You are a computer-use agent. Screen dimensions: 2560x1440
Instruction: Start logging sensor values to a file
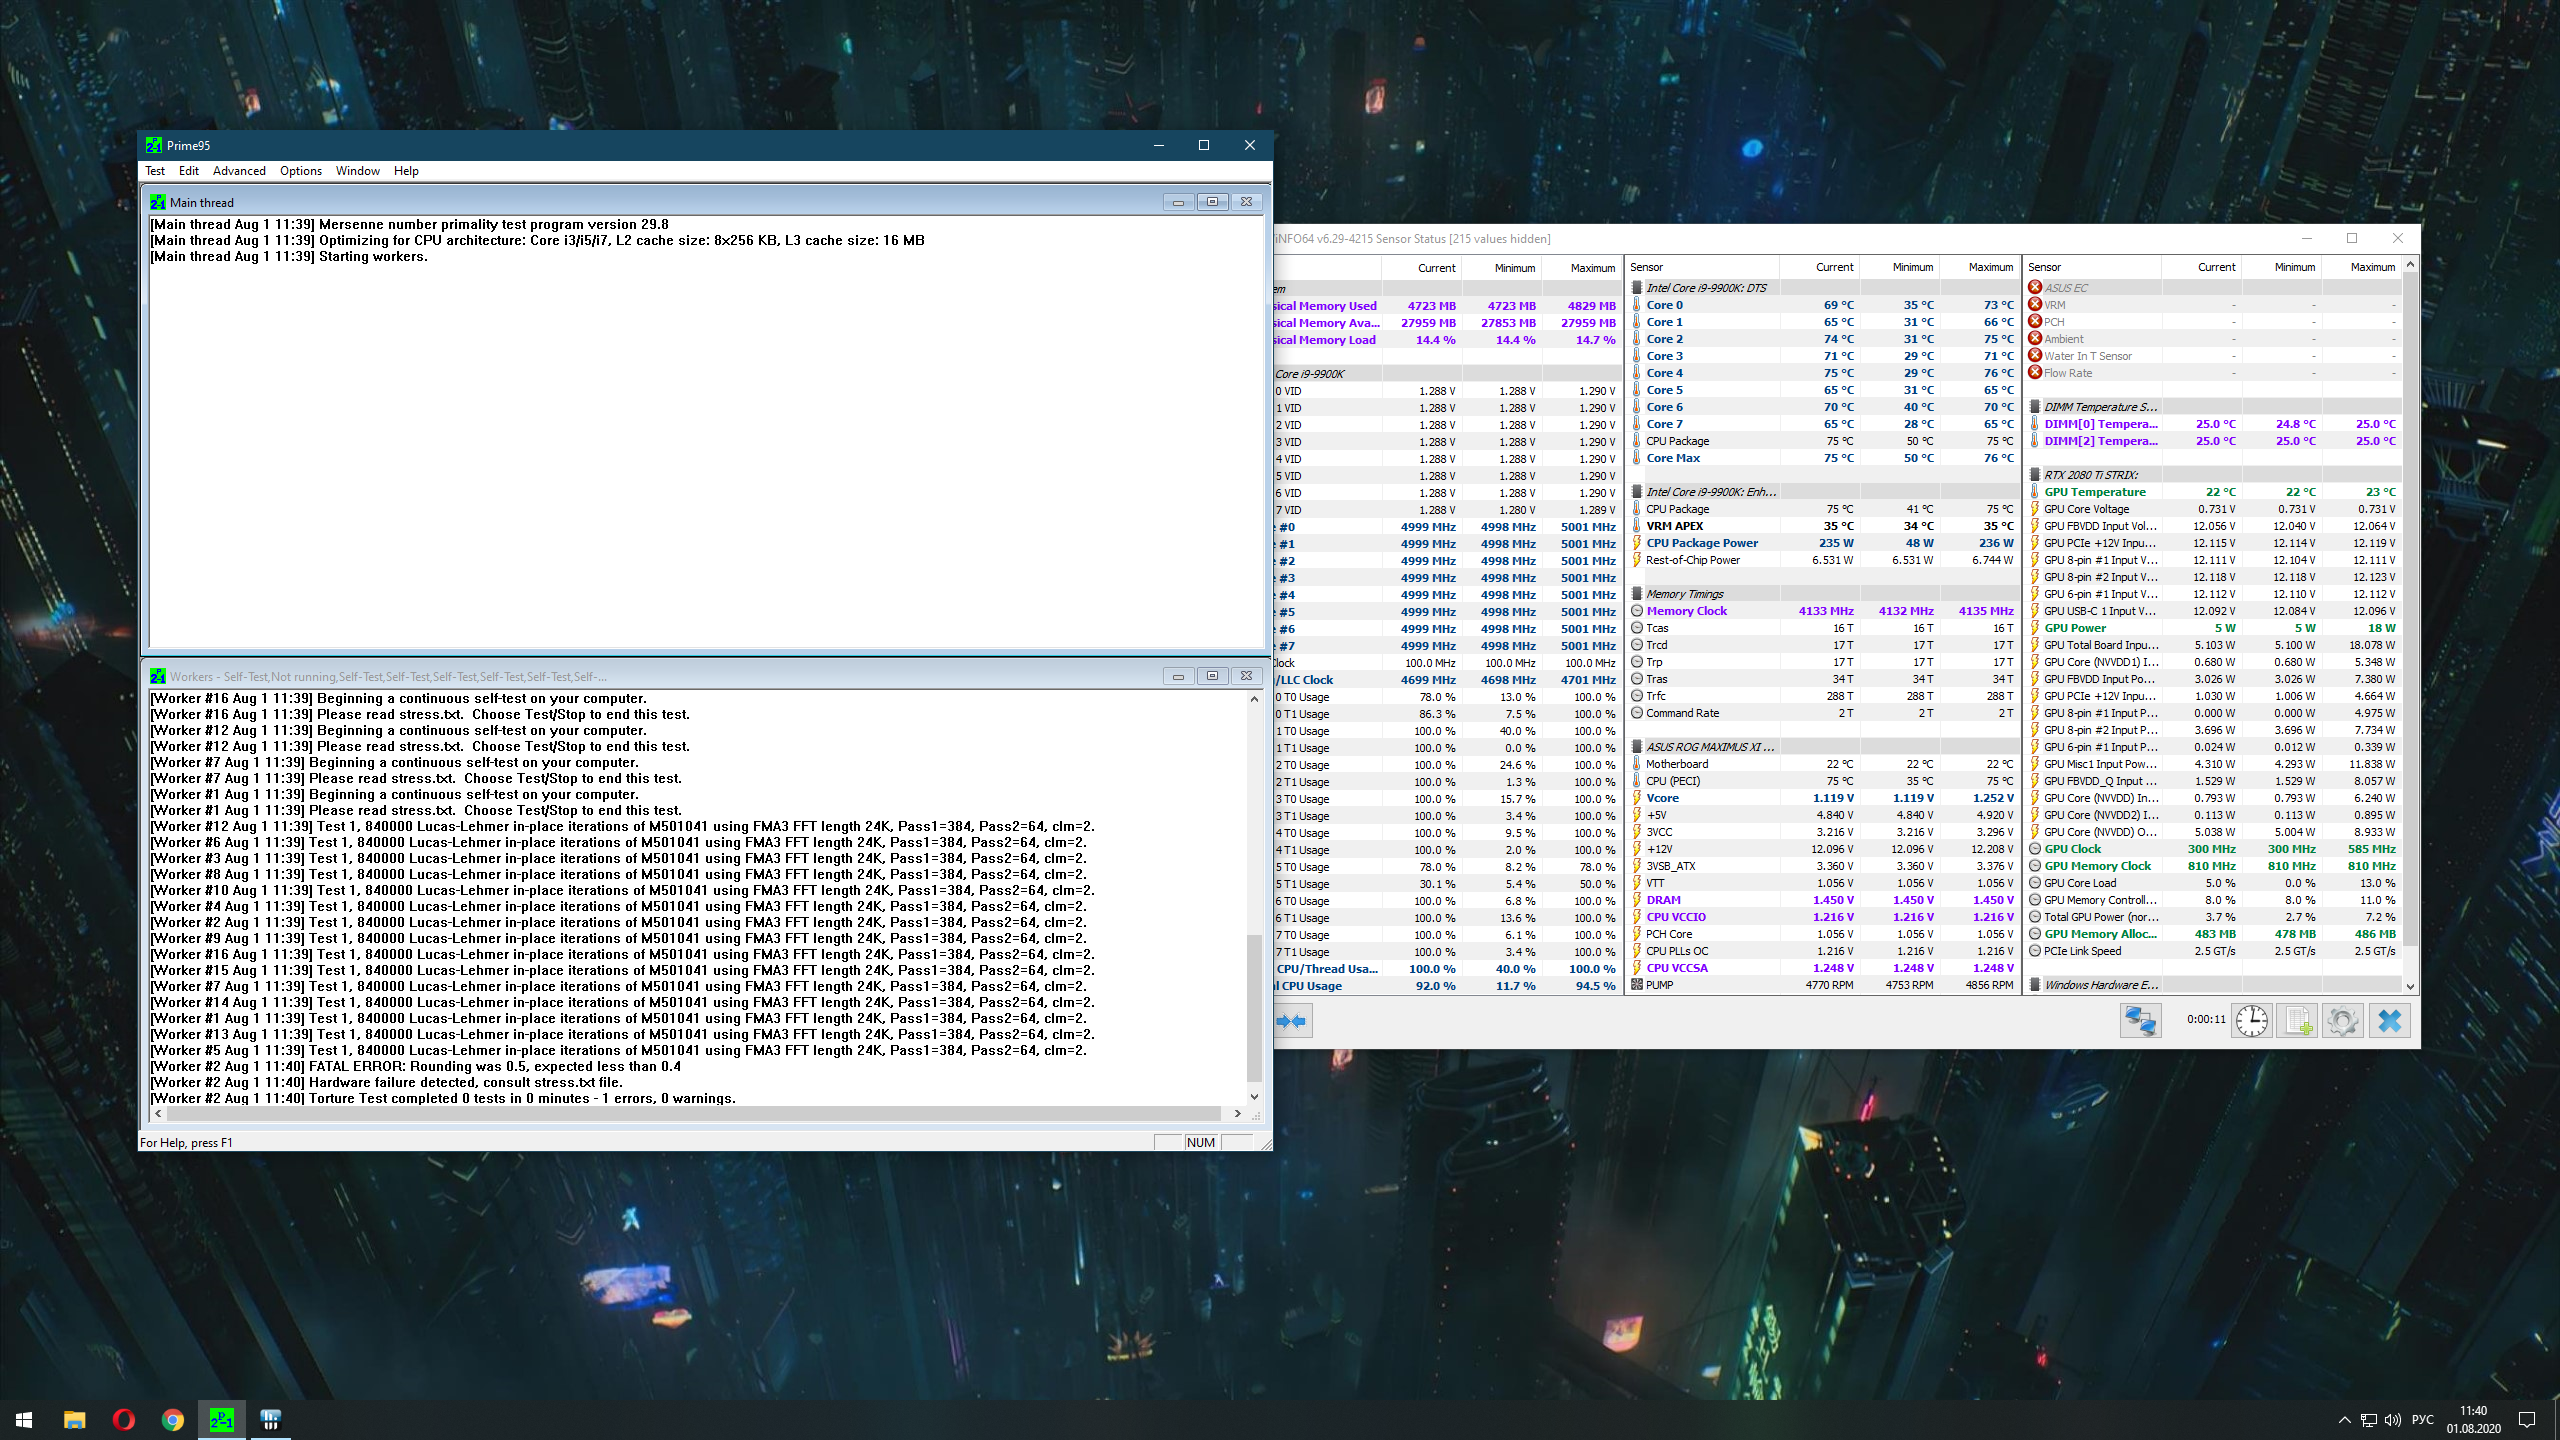click(x=2297, y=1021)
